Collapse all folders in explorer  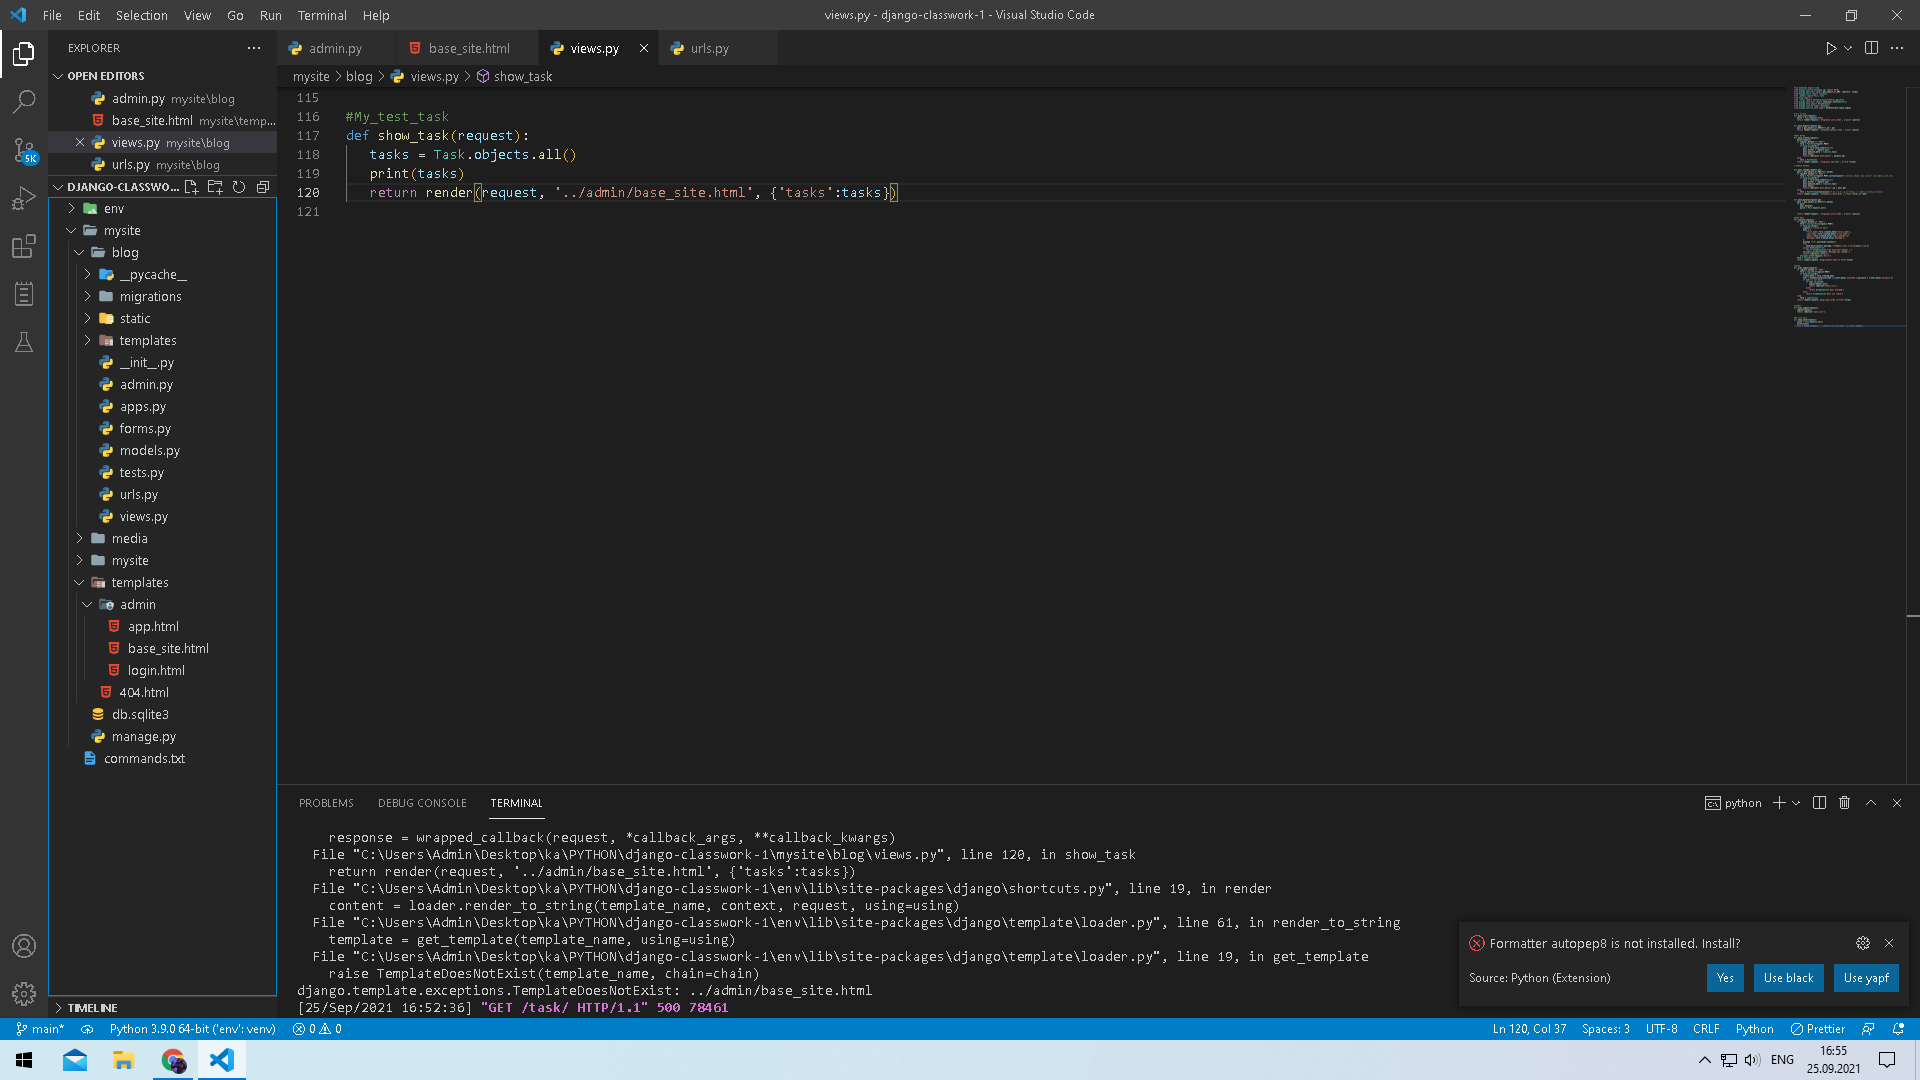click(x=263, y=187)
